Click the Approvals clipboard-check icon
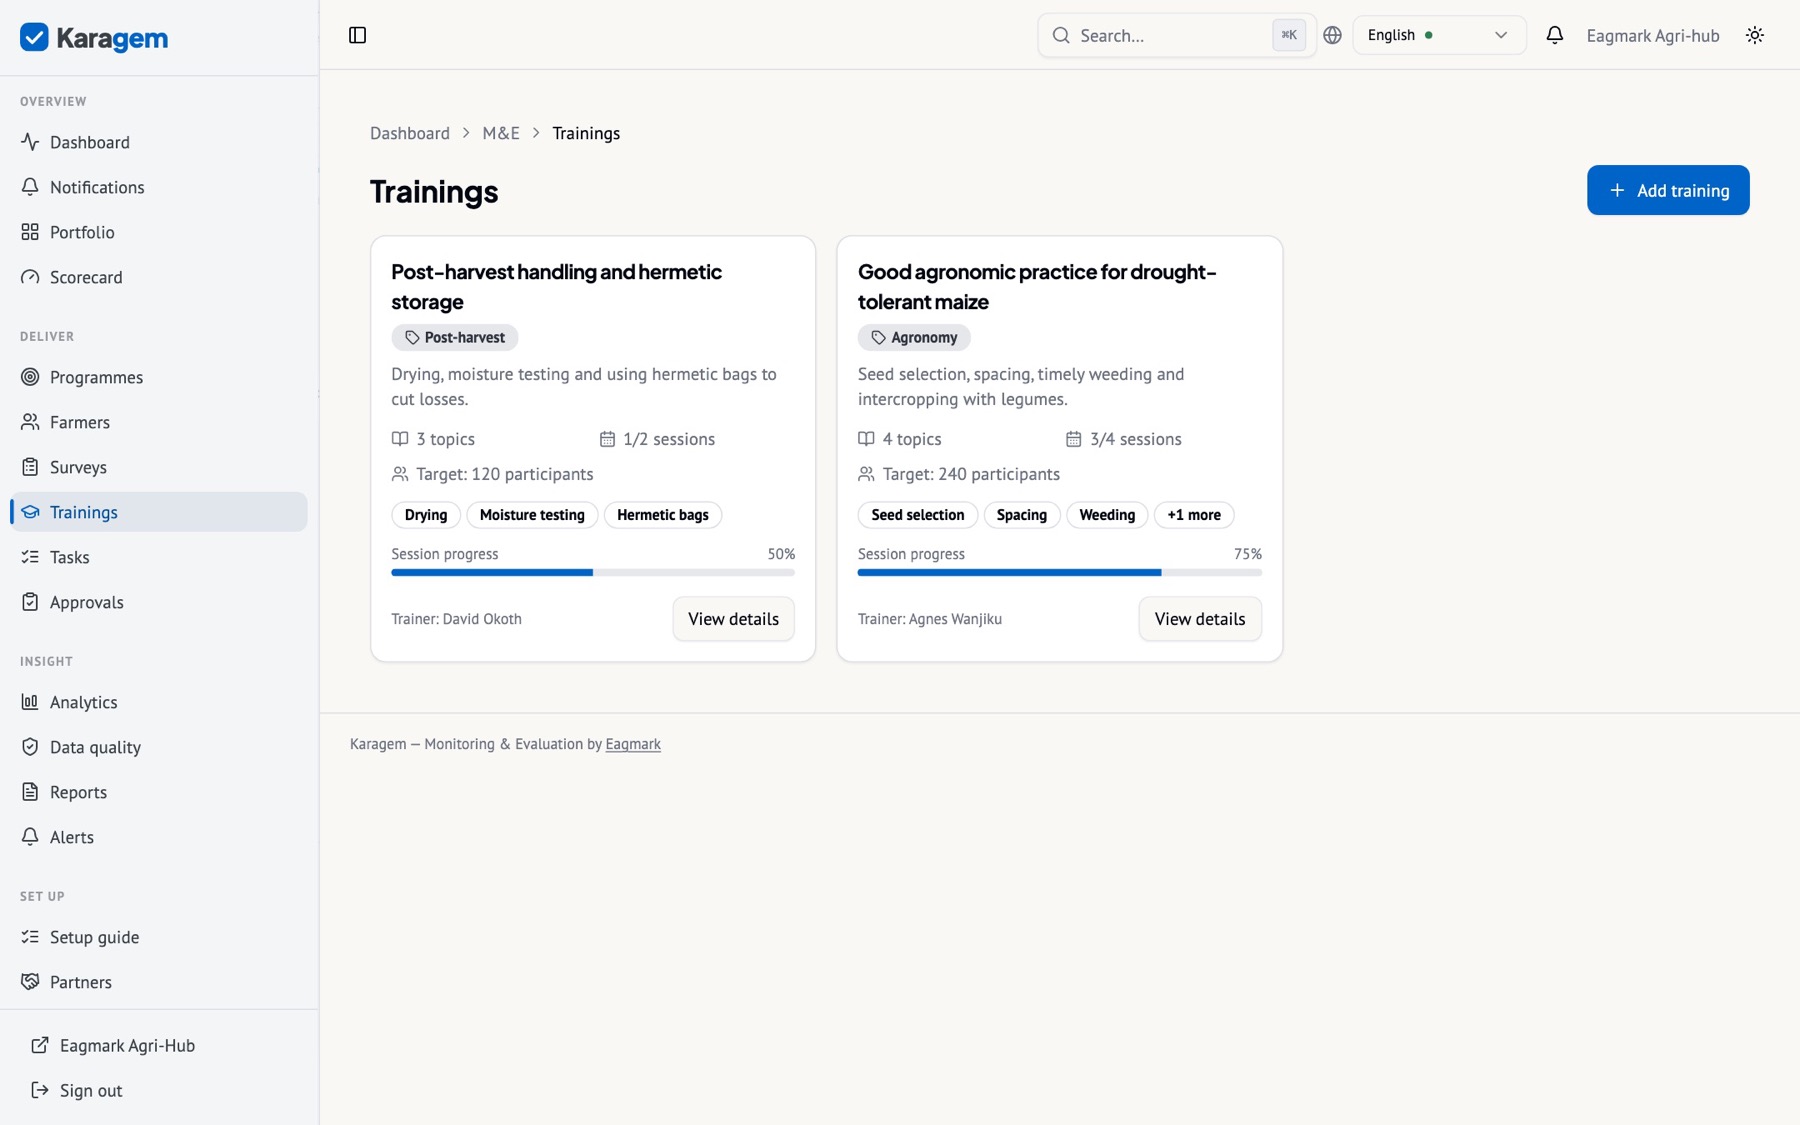Image resolution: width=1800 pixels, height=1125 pixels. 30,602
